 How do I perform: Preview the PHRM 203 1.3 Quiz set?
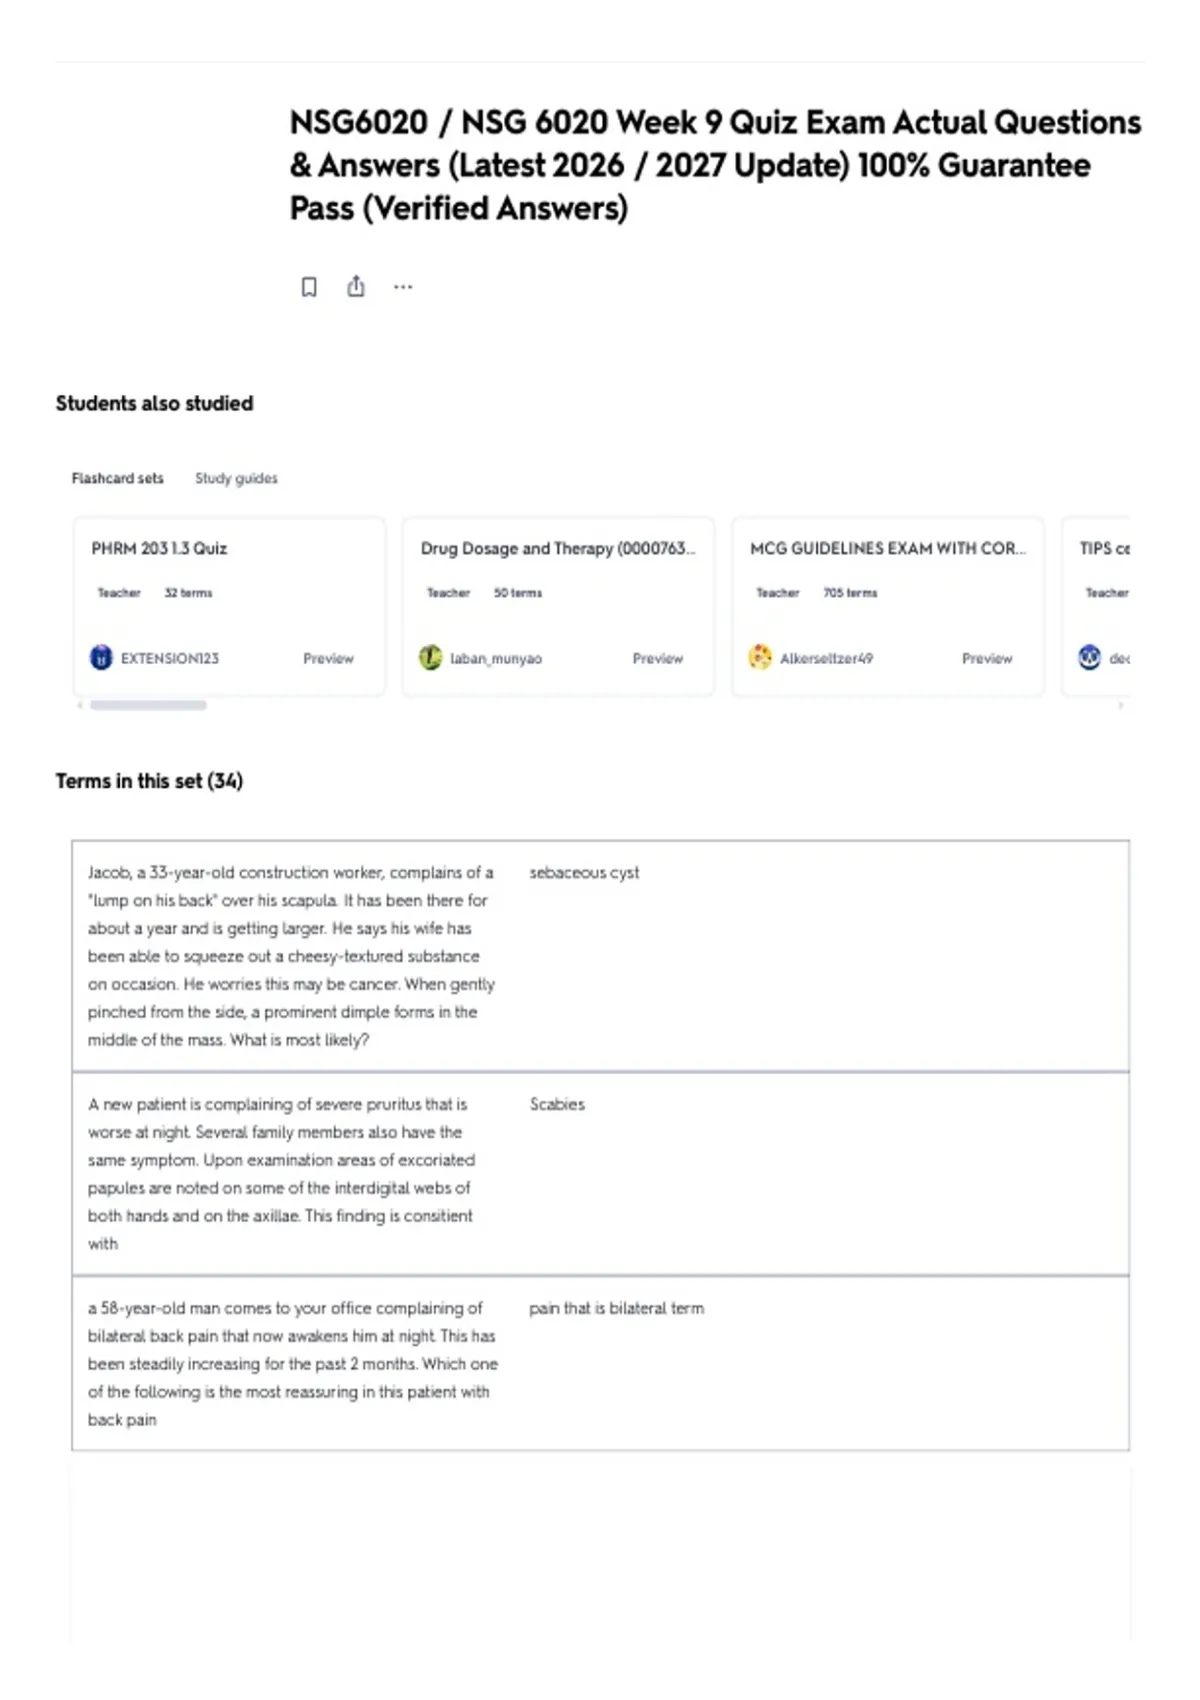(328, 659)
